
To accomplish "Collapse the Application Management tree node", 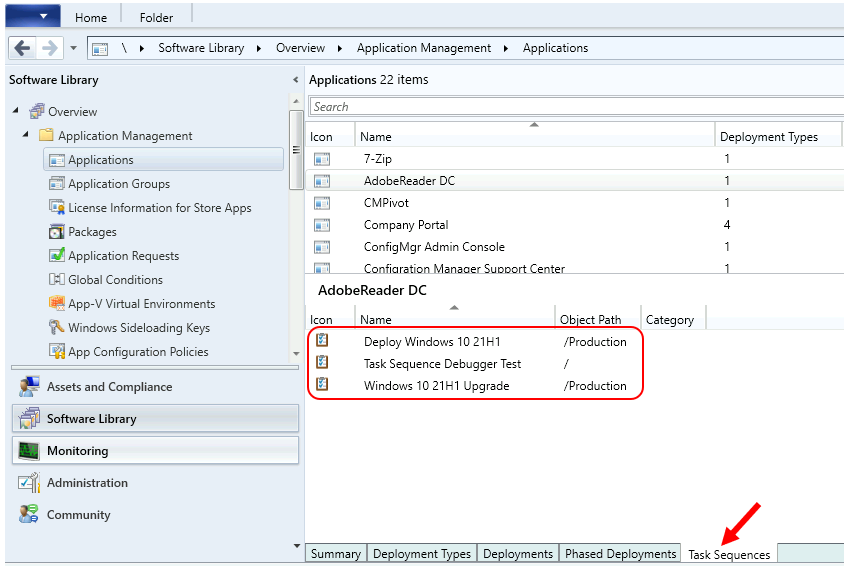I will coord(26,134).
